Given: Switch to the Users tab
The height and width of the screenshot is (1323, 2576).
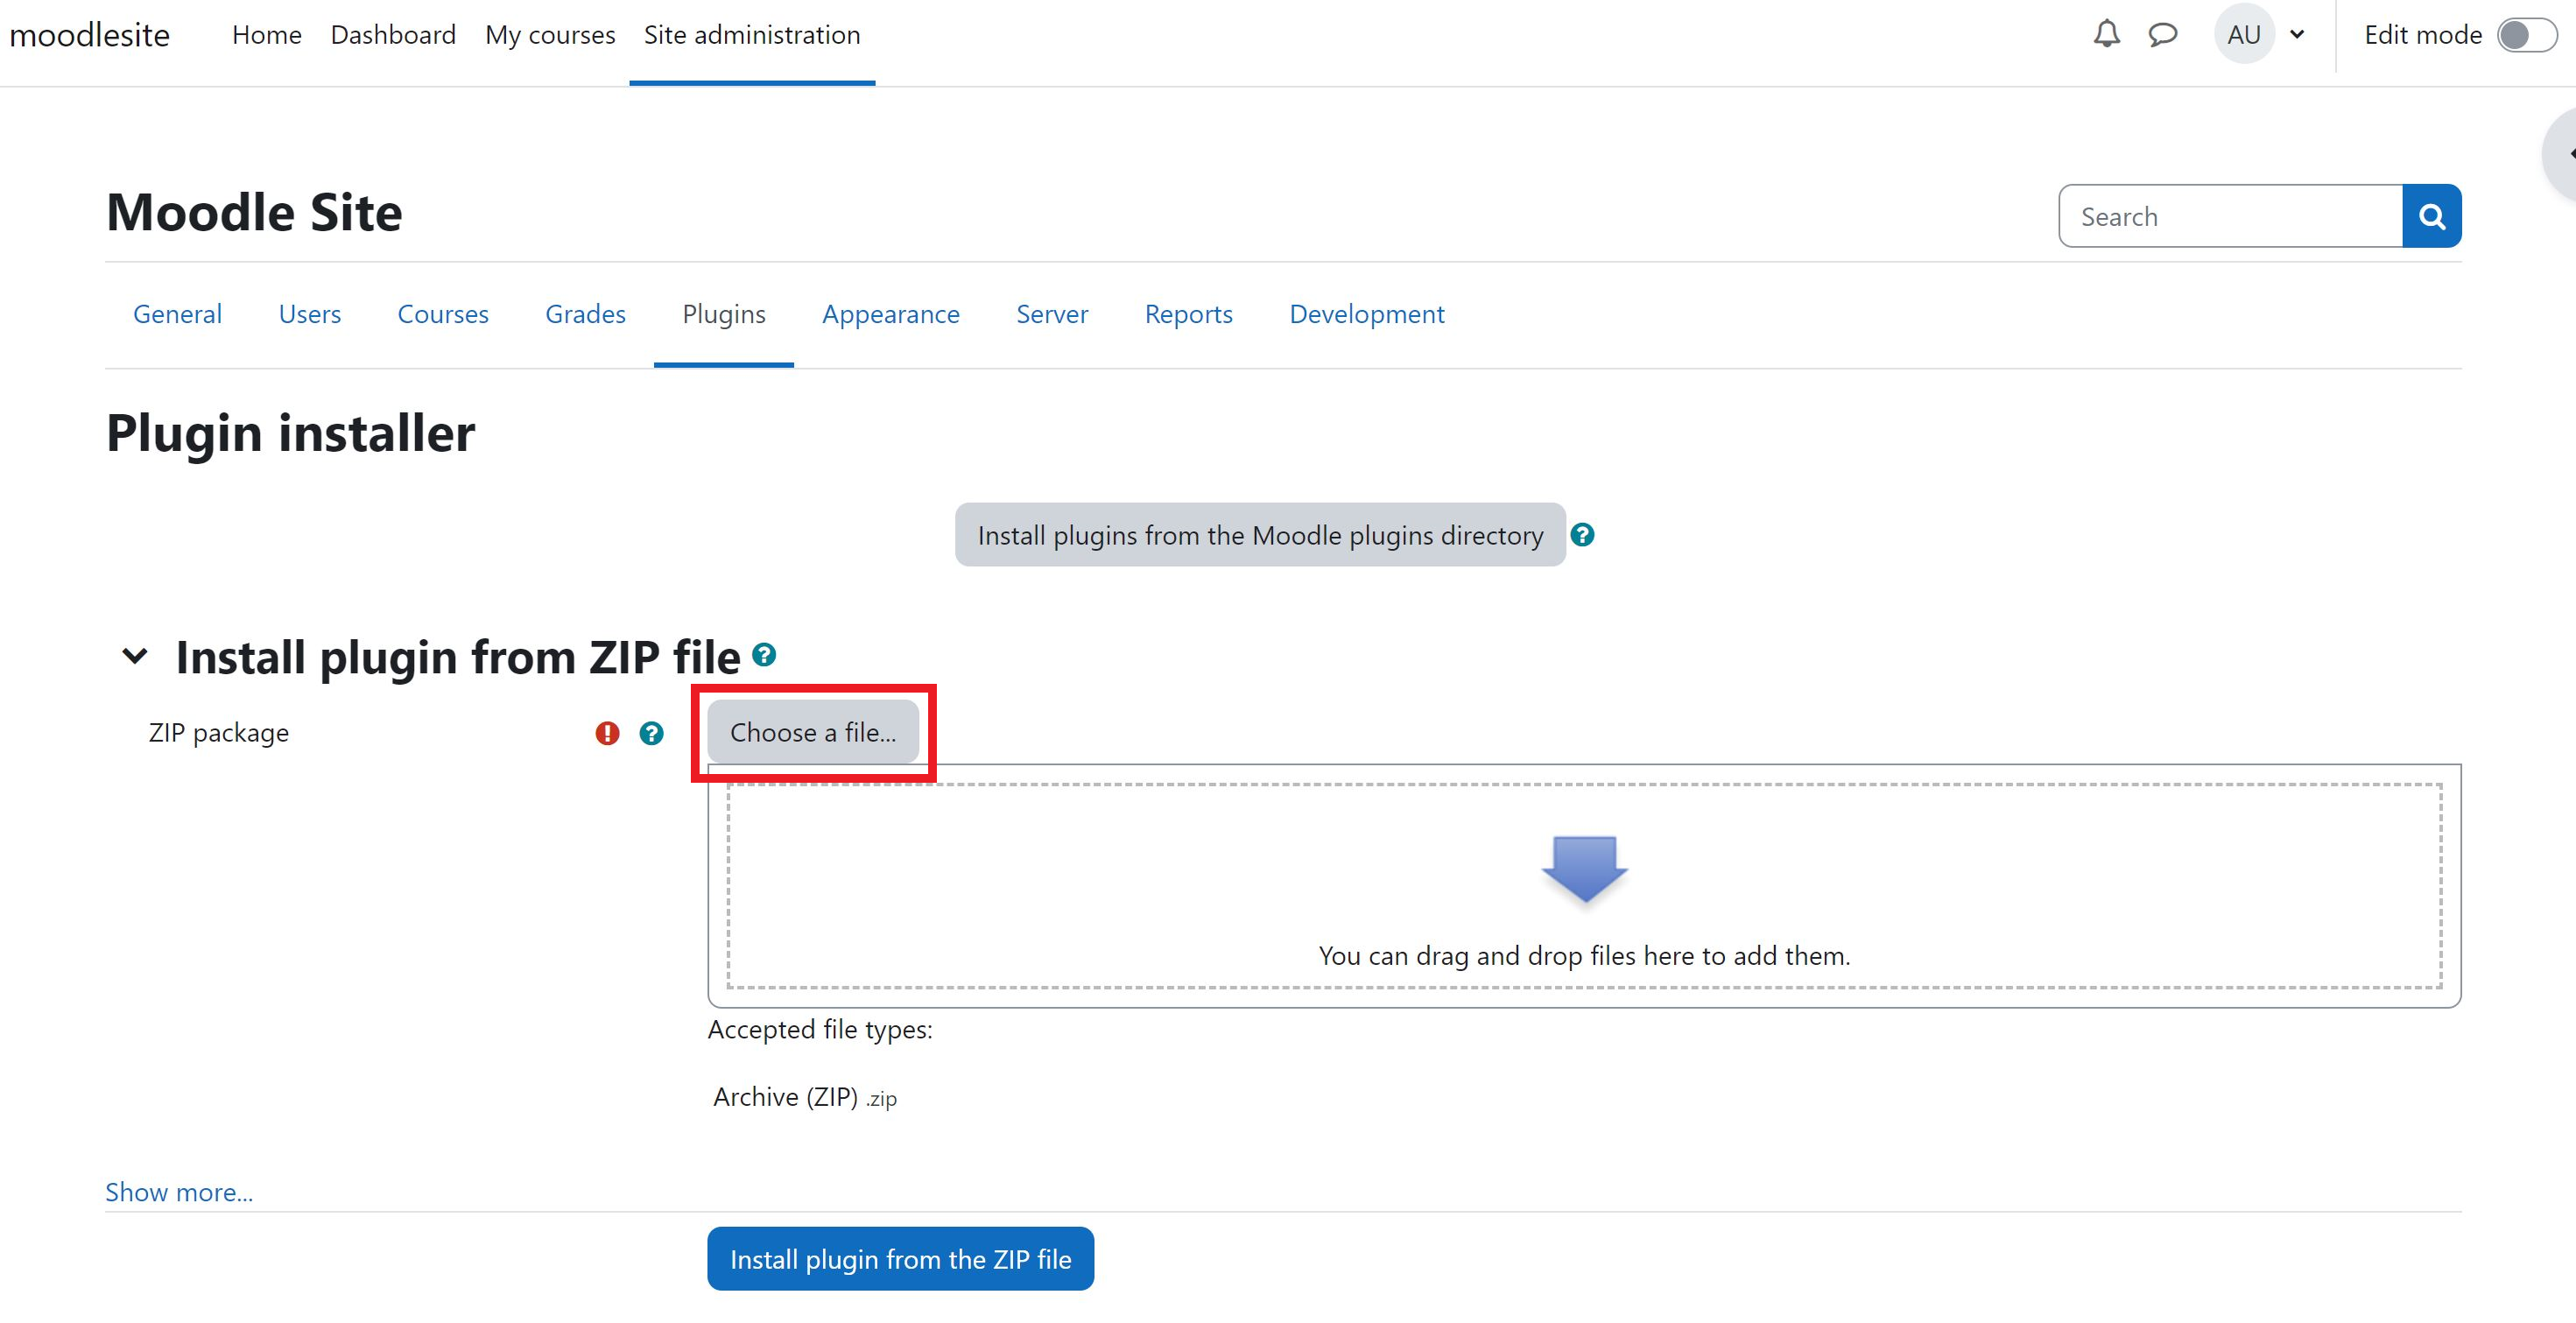Looking at the screenshot, I should click(x=309, y=314).
